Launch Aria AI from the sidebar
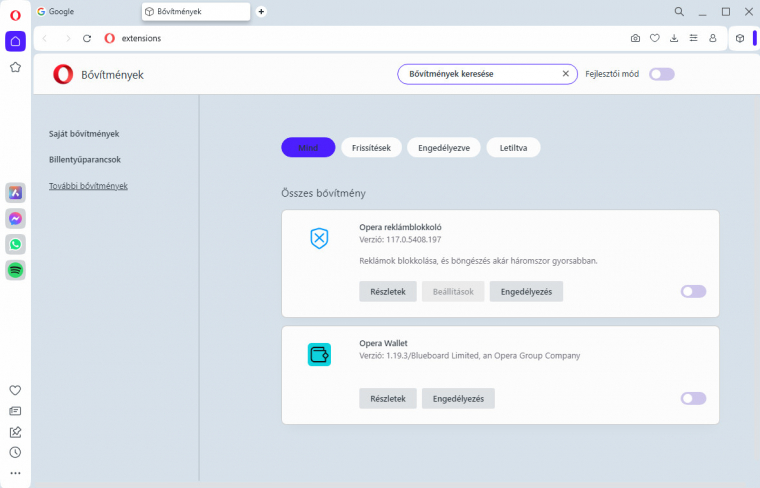760x488 pixels. [15, 193]
